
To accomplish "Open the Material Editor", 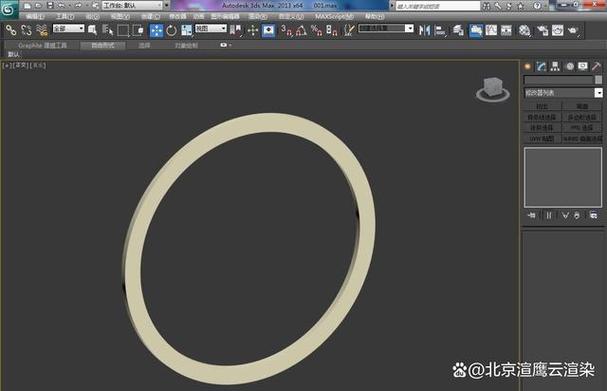I will [x=524, y=30].
